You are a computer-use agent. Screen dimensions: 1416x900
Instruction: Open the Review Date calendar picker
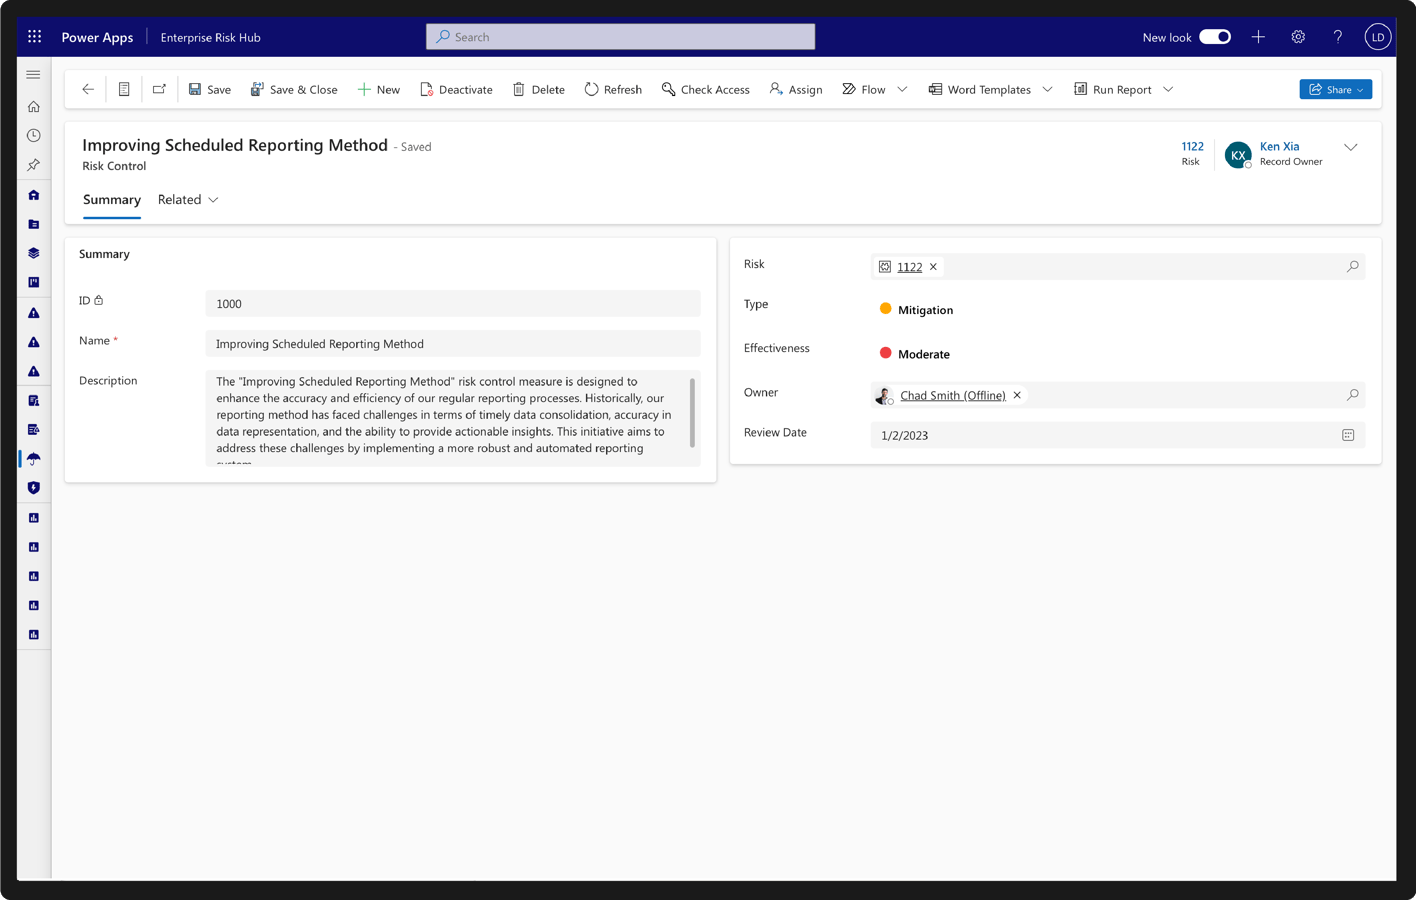pos(1348,436)
